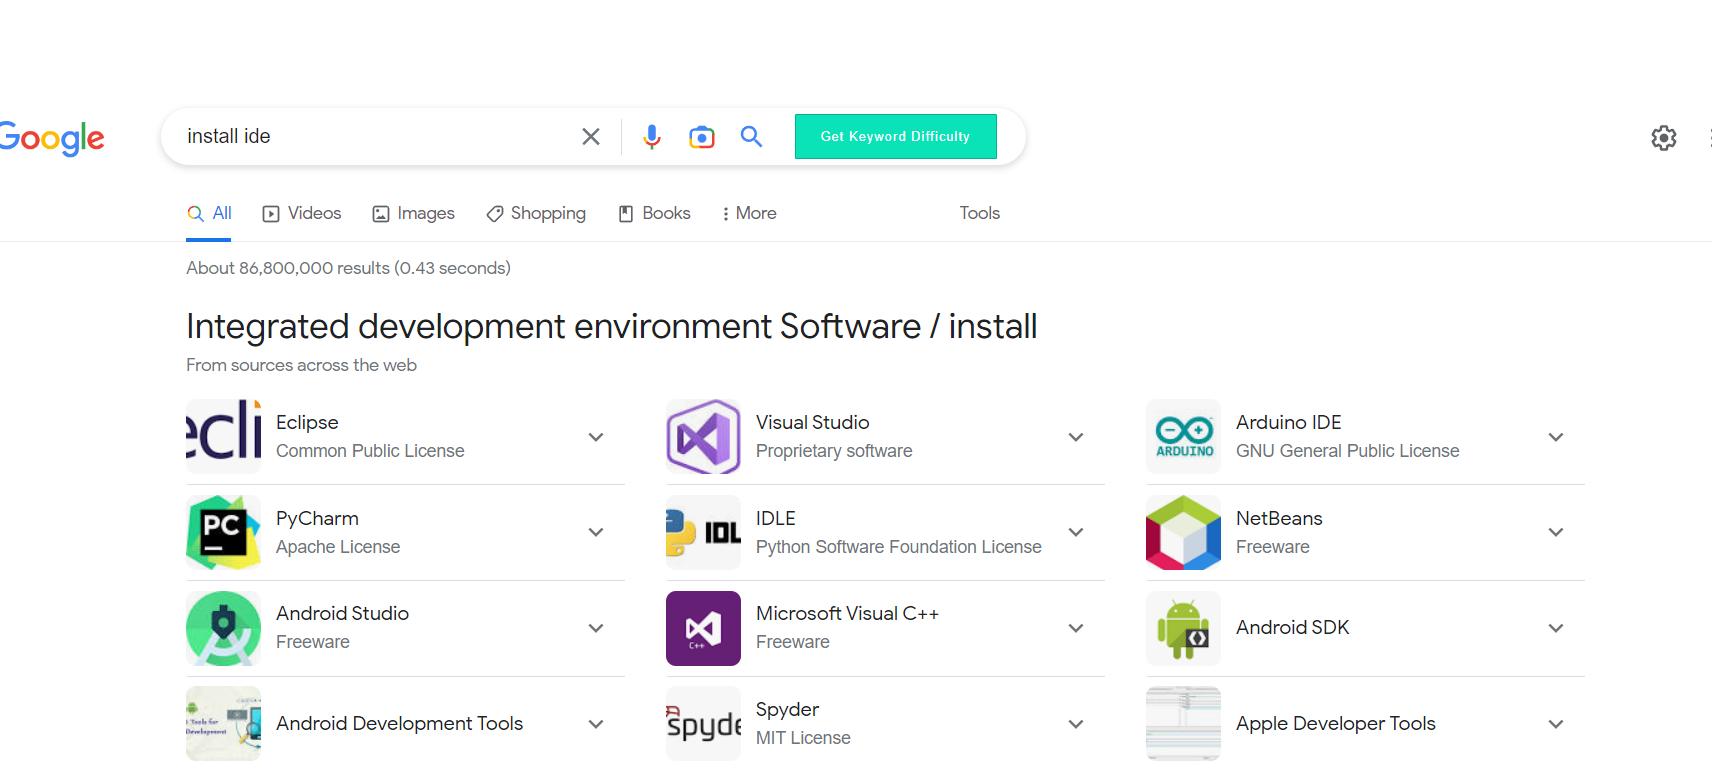Expand the Eclipse entry chevron
The height and width of the screenshot is (761, 1712).
596,437
